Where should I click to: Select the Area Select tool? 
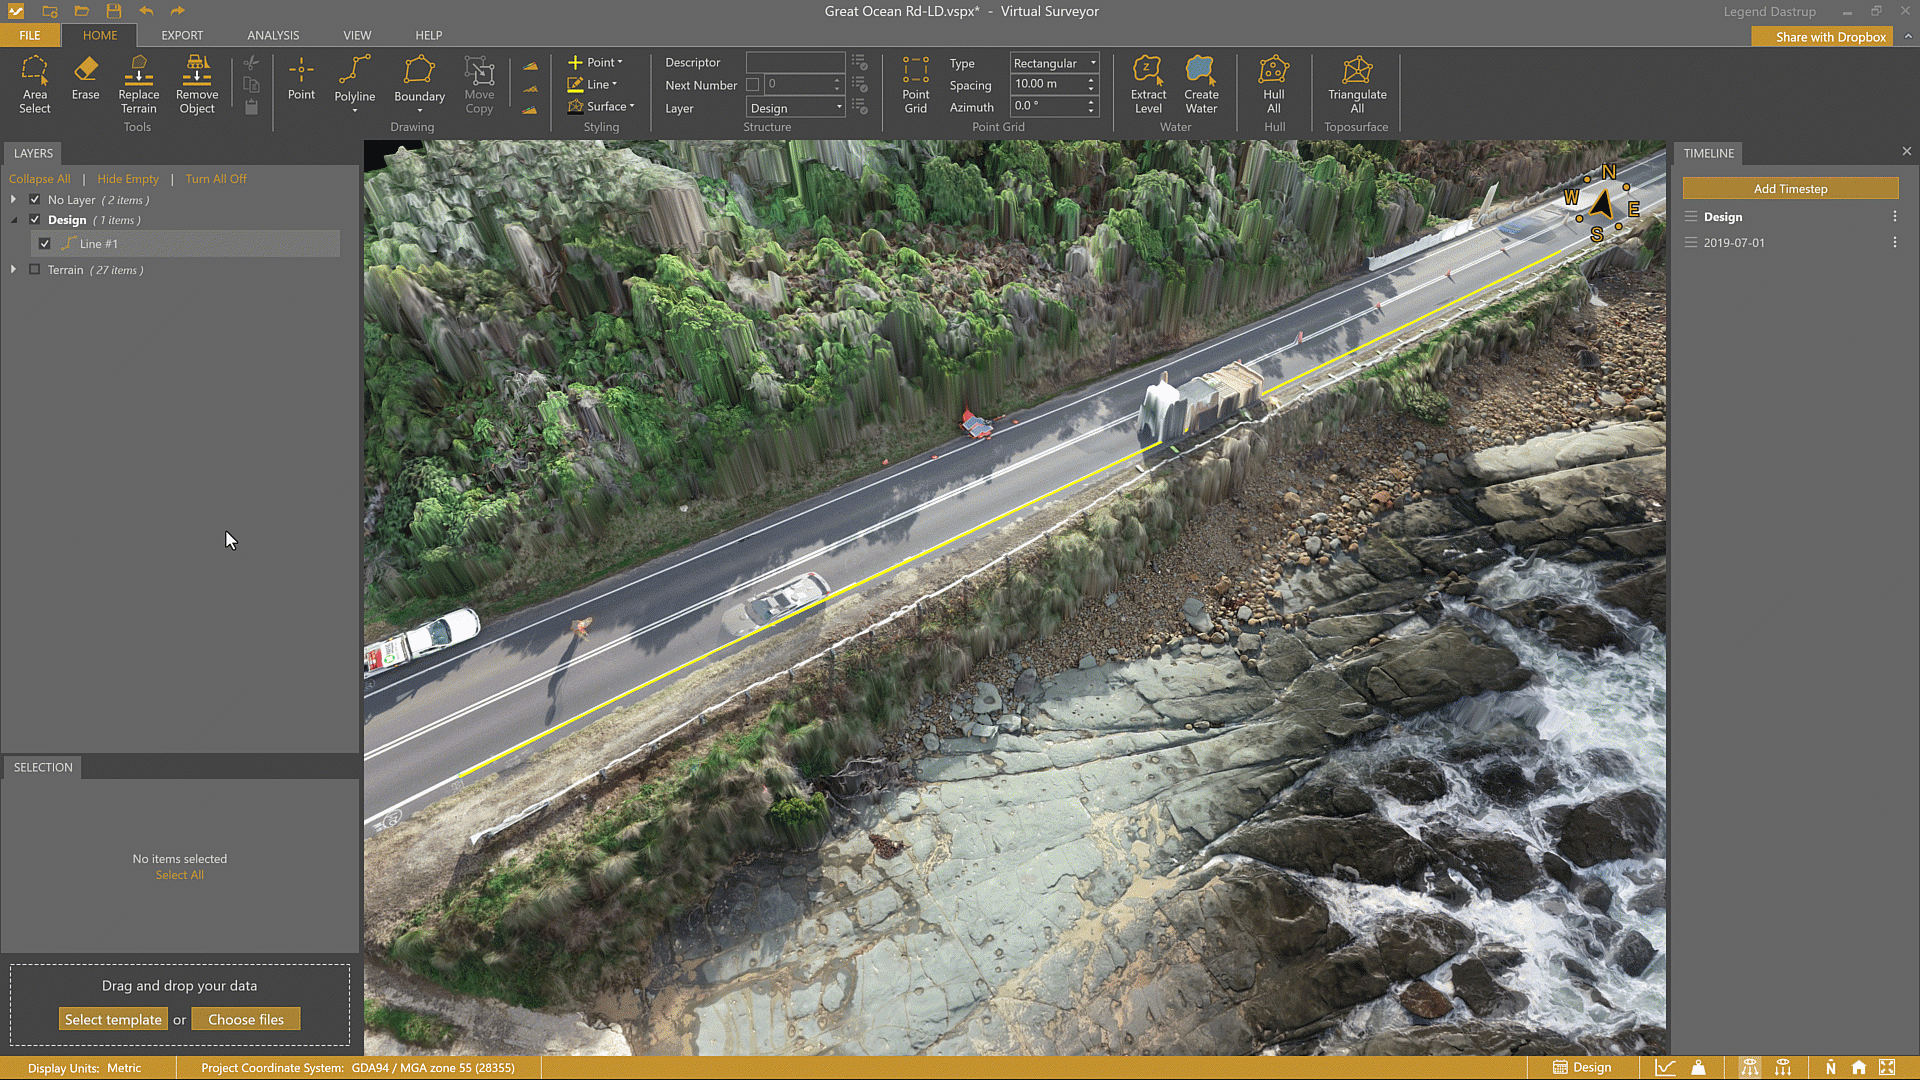[34, 84]
